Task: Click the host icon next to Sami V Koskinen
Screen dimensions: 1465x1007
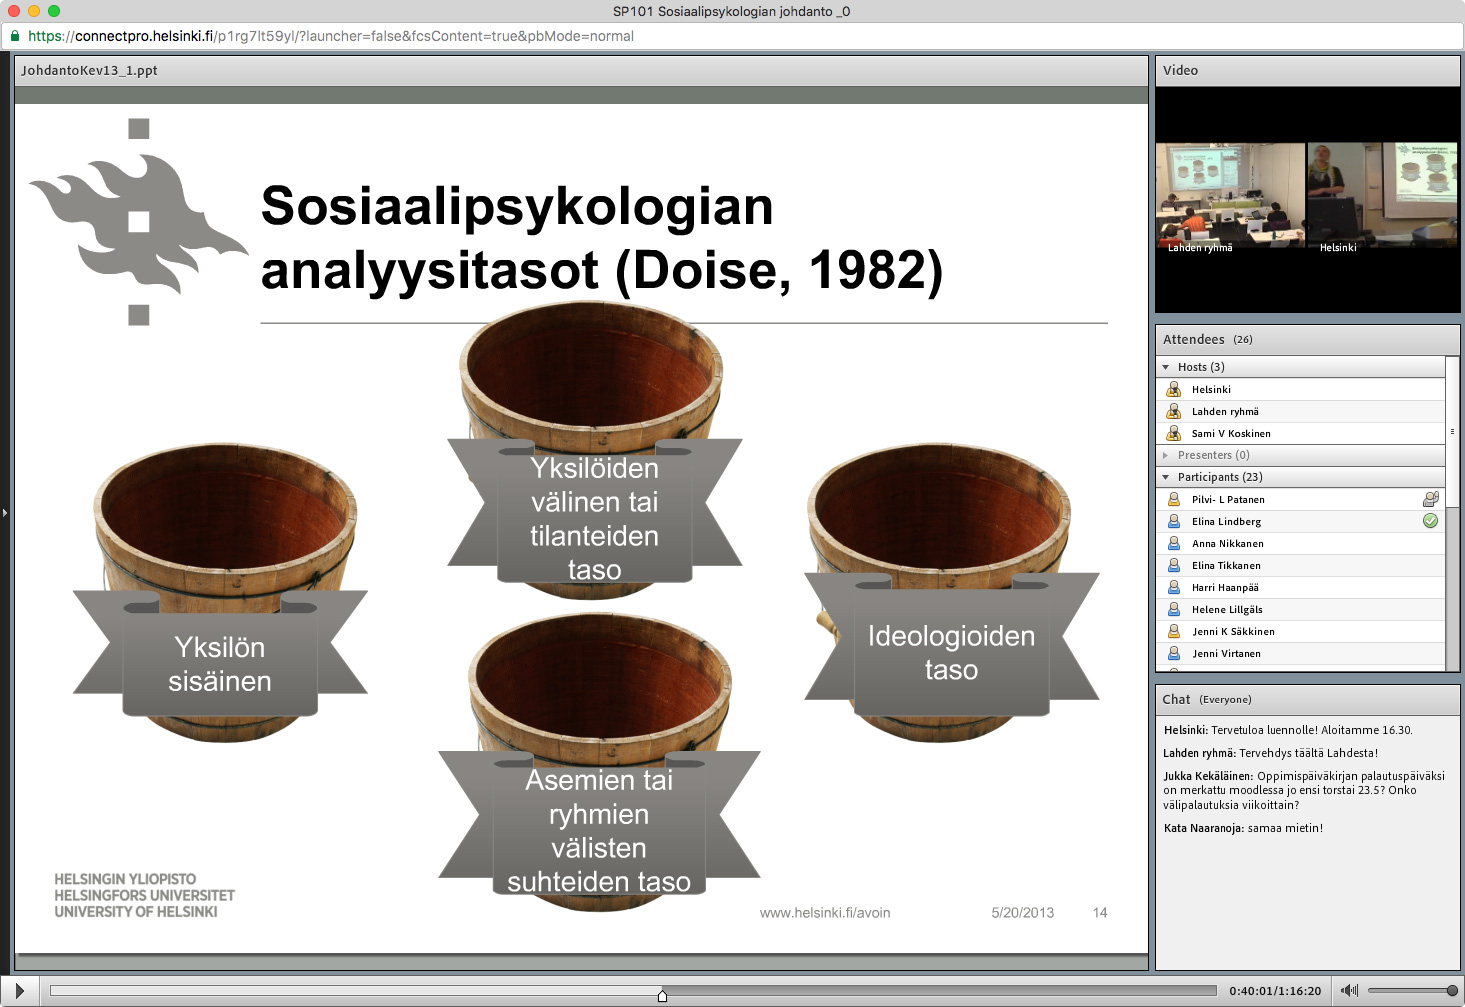Action: pos(1172,433)
